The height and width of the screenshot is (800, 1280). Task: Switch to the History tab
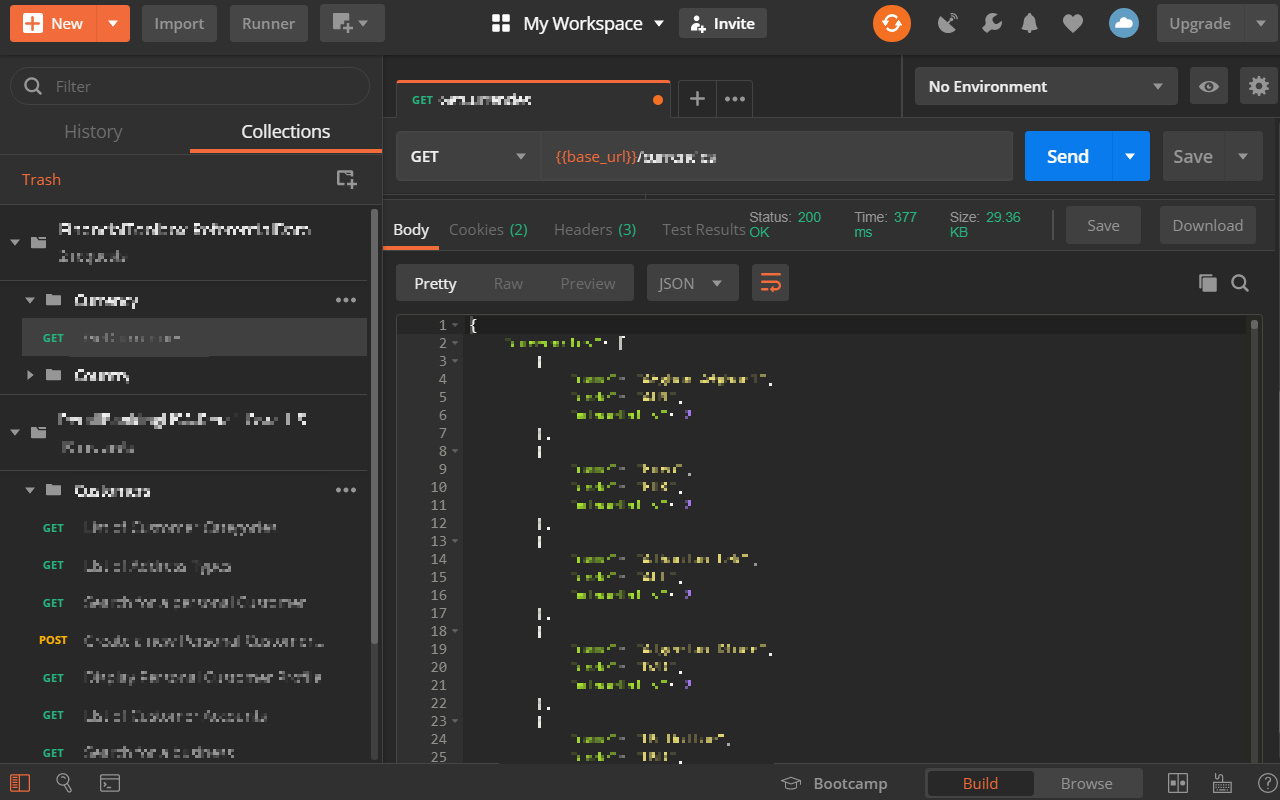(93, 131)
